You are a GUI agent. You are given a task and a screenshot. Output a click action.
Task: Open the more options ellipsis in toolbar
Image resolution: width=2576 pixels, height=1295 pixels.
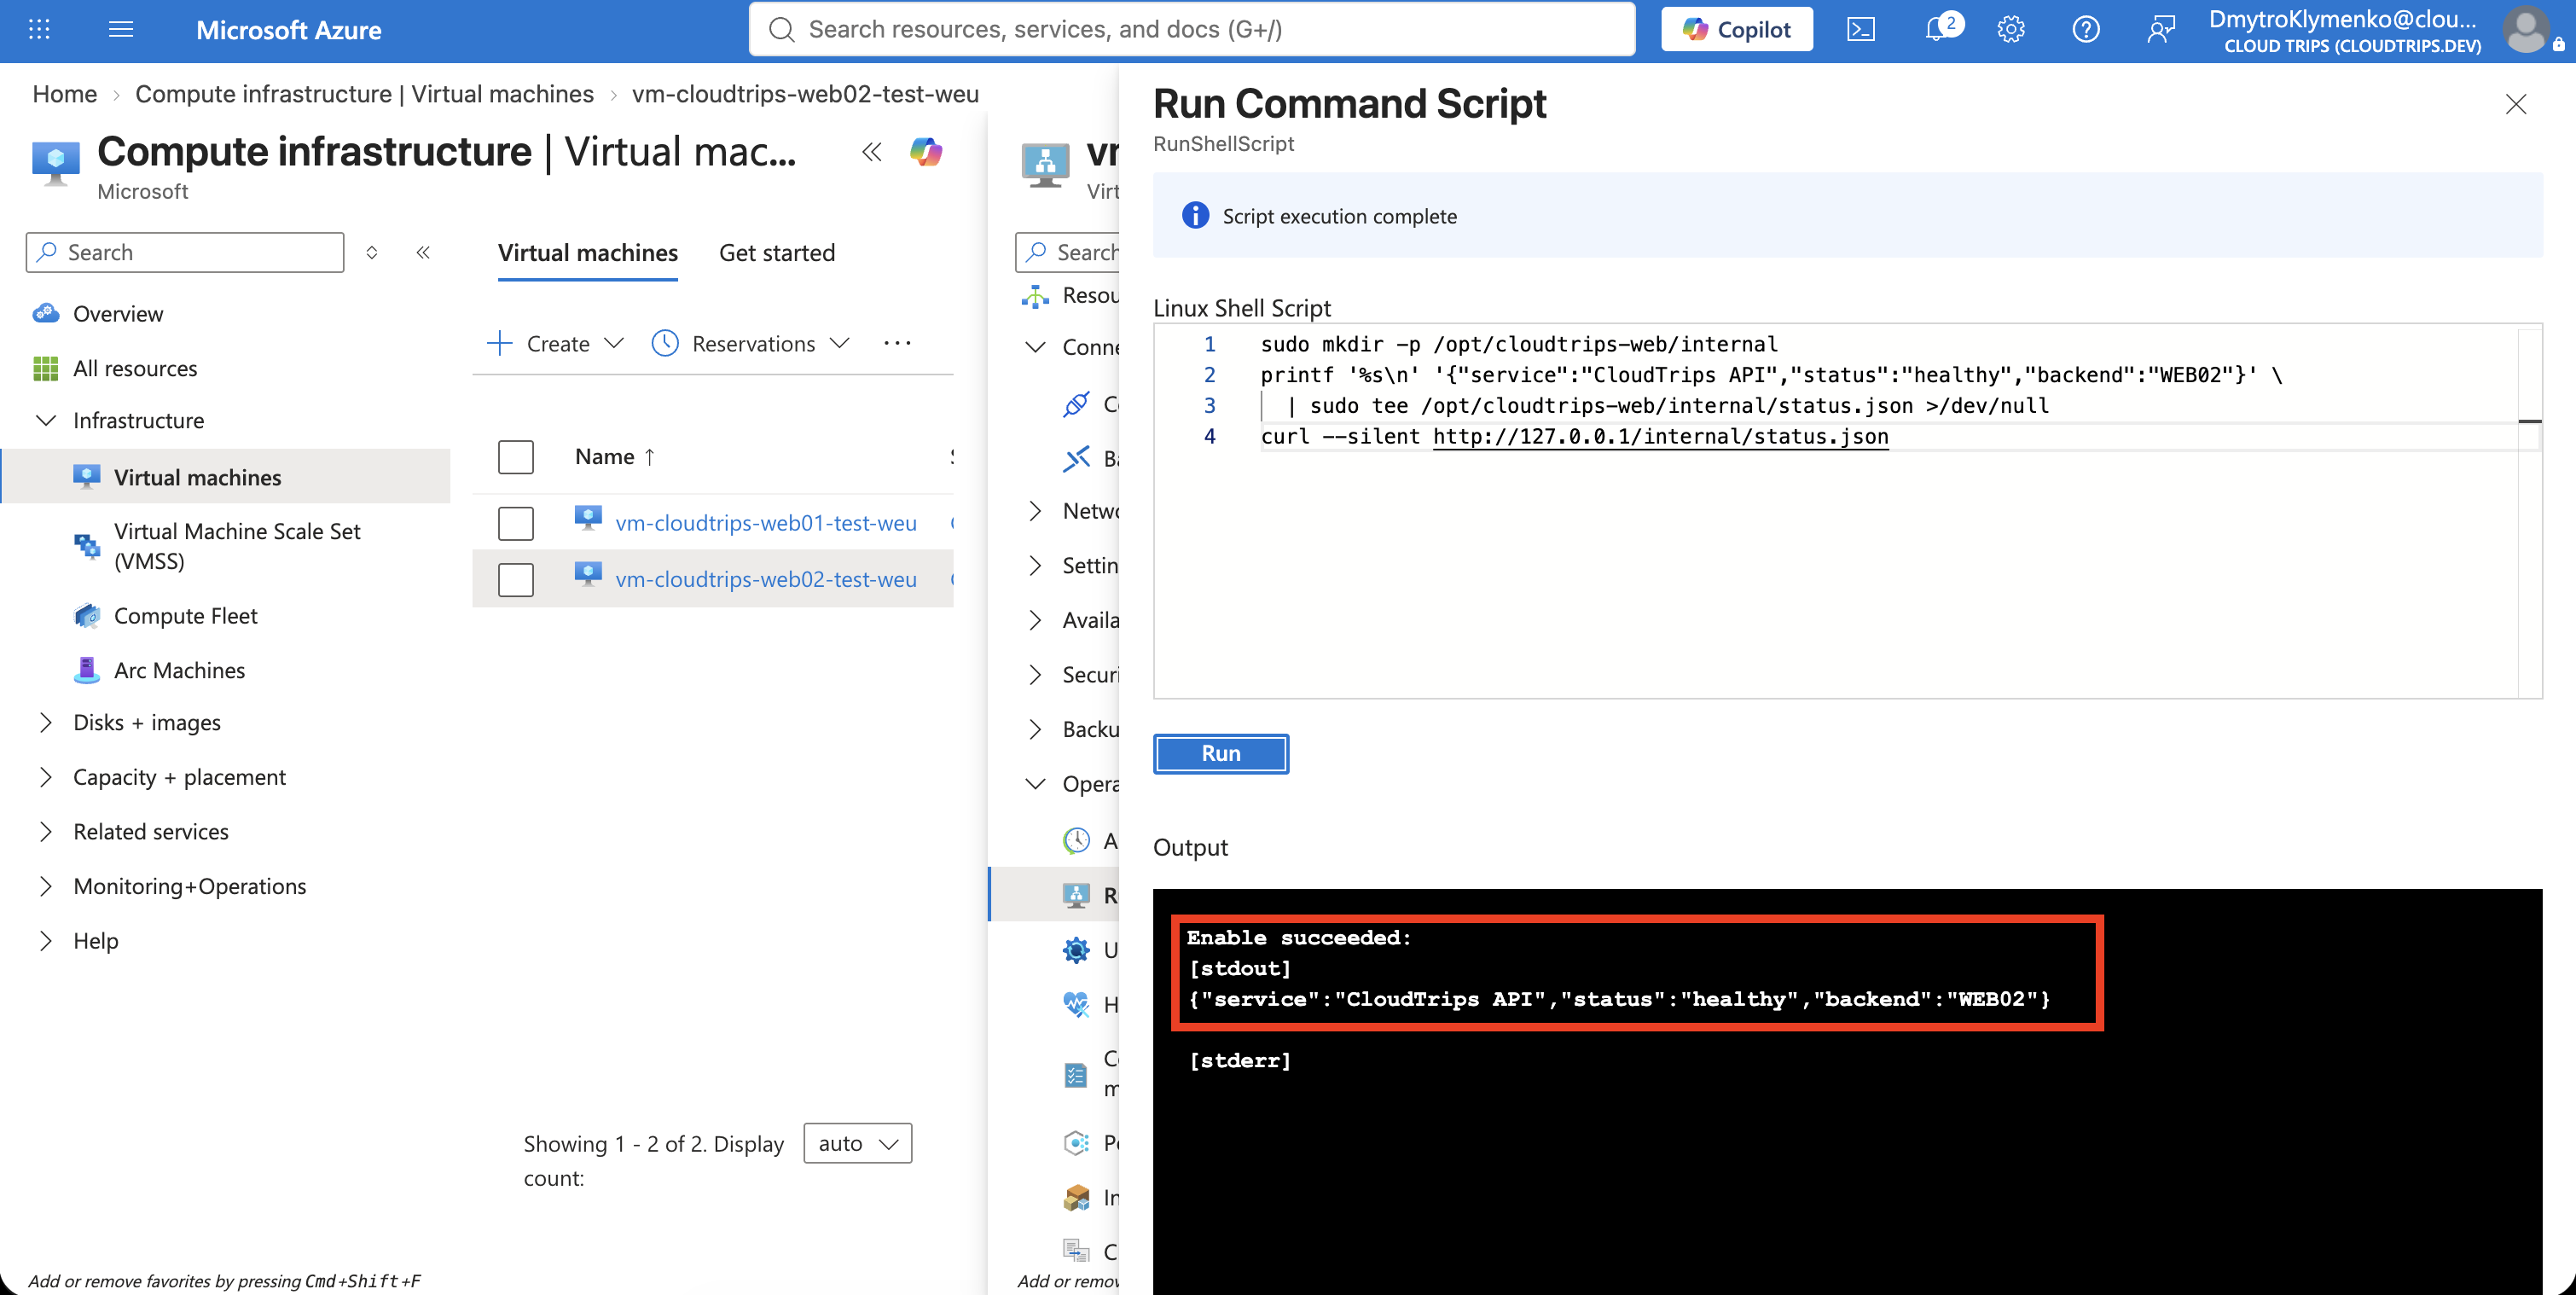(897, 343)
